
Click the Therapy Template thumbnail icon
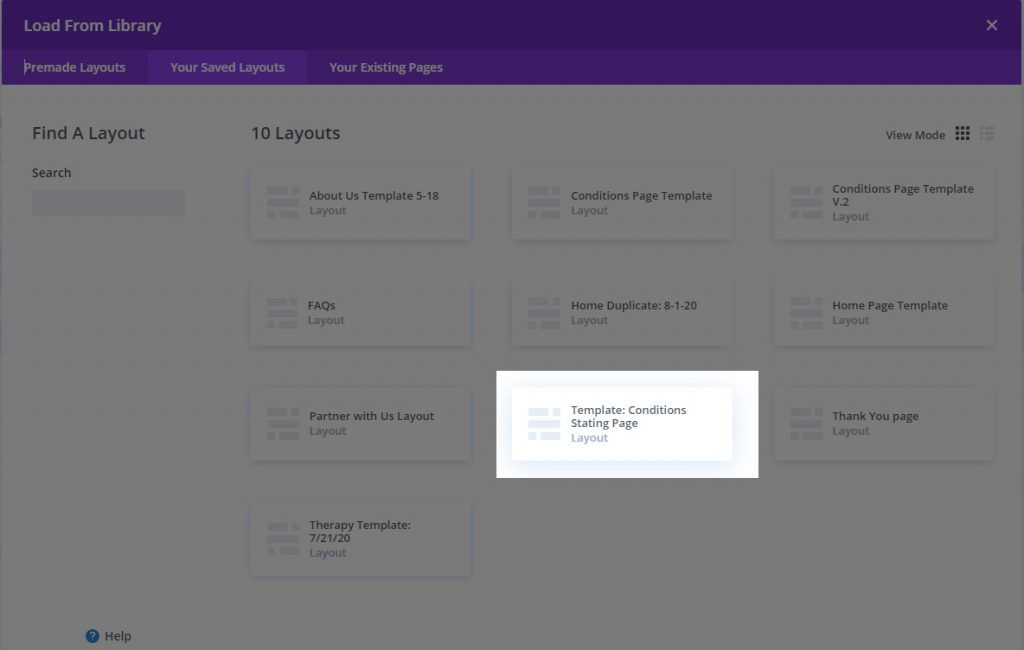coord(283,539)
